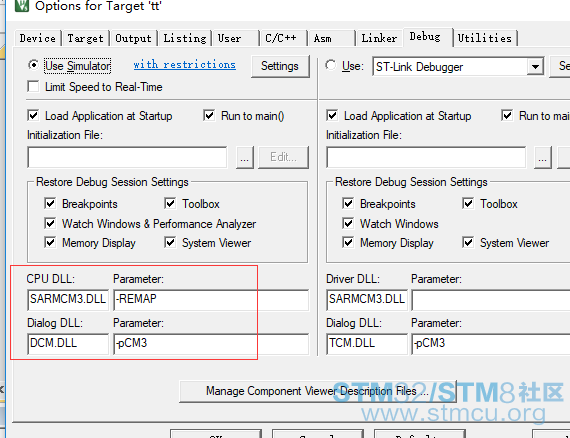Click simulator Initialization File input field
570x438 pixels.
pyautogui.click(x=127, y=157)
